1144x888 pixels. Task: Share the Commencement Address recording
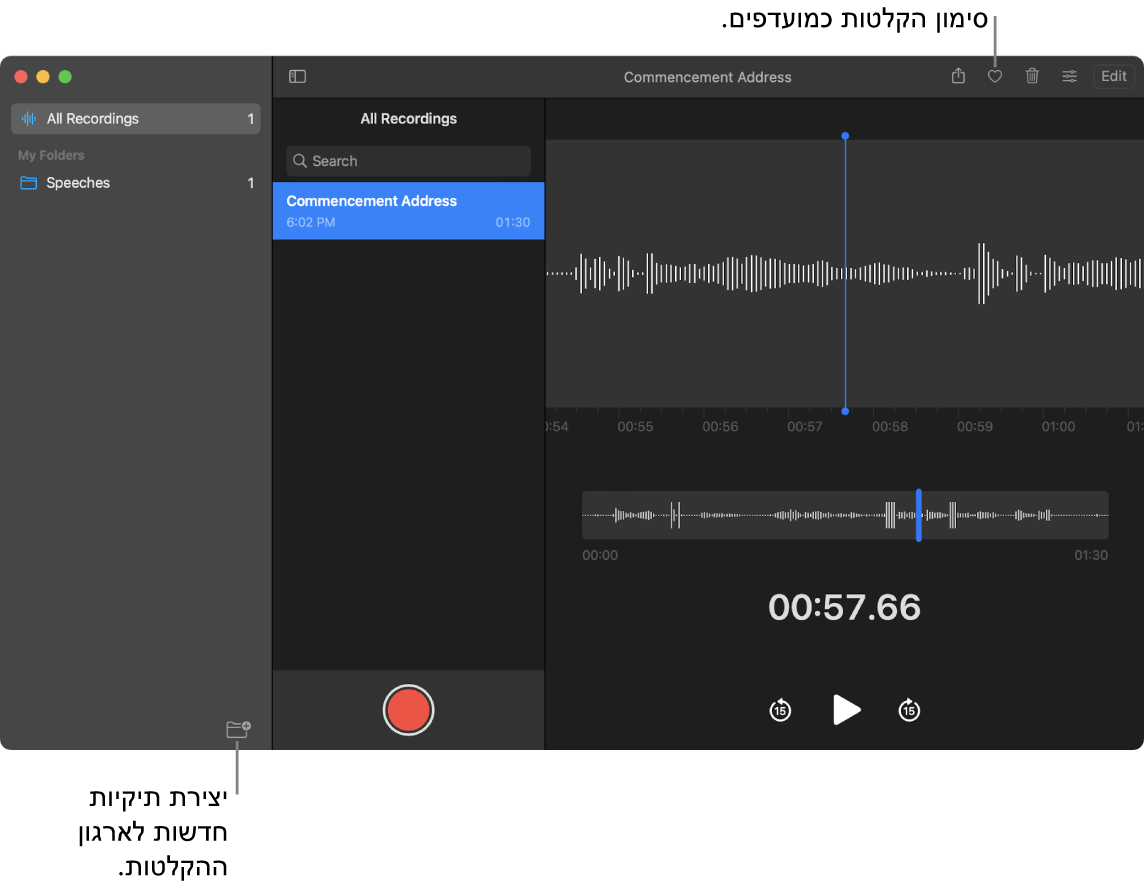coord(958,76)
